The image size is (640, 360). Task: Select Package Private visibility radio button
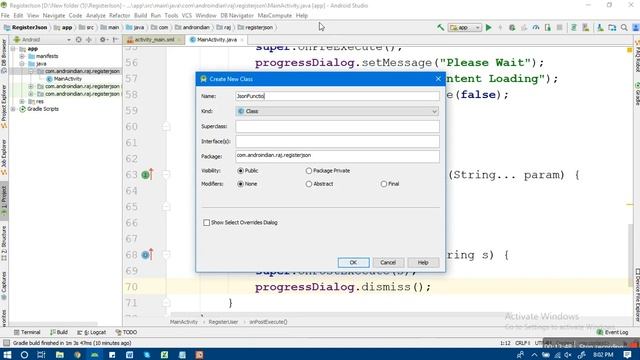pyautogui.click(x=309, y=171)
